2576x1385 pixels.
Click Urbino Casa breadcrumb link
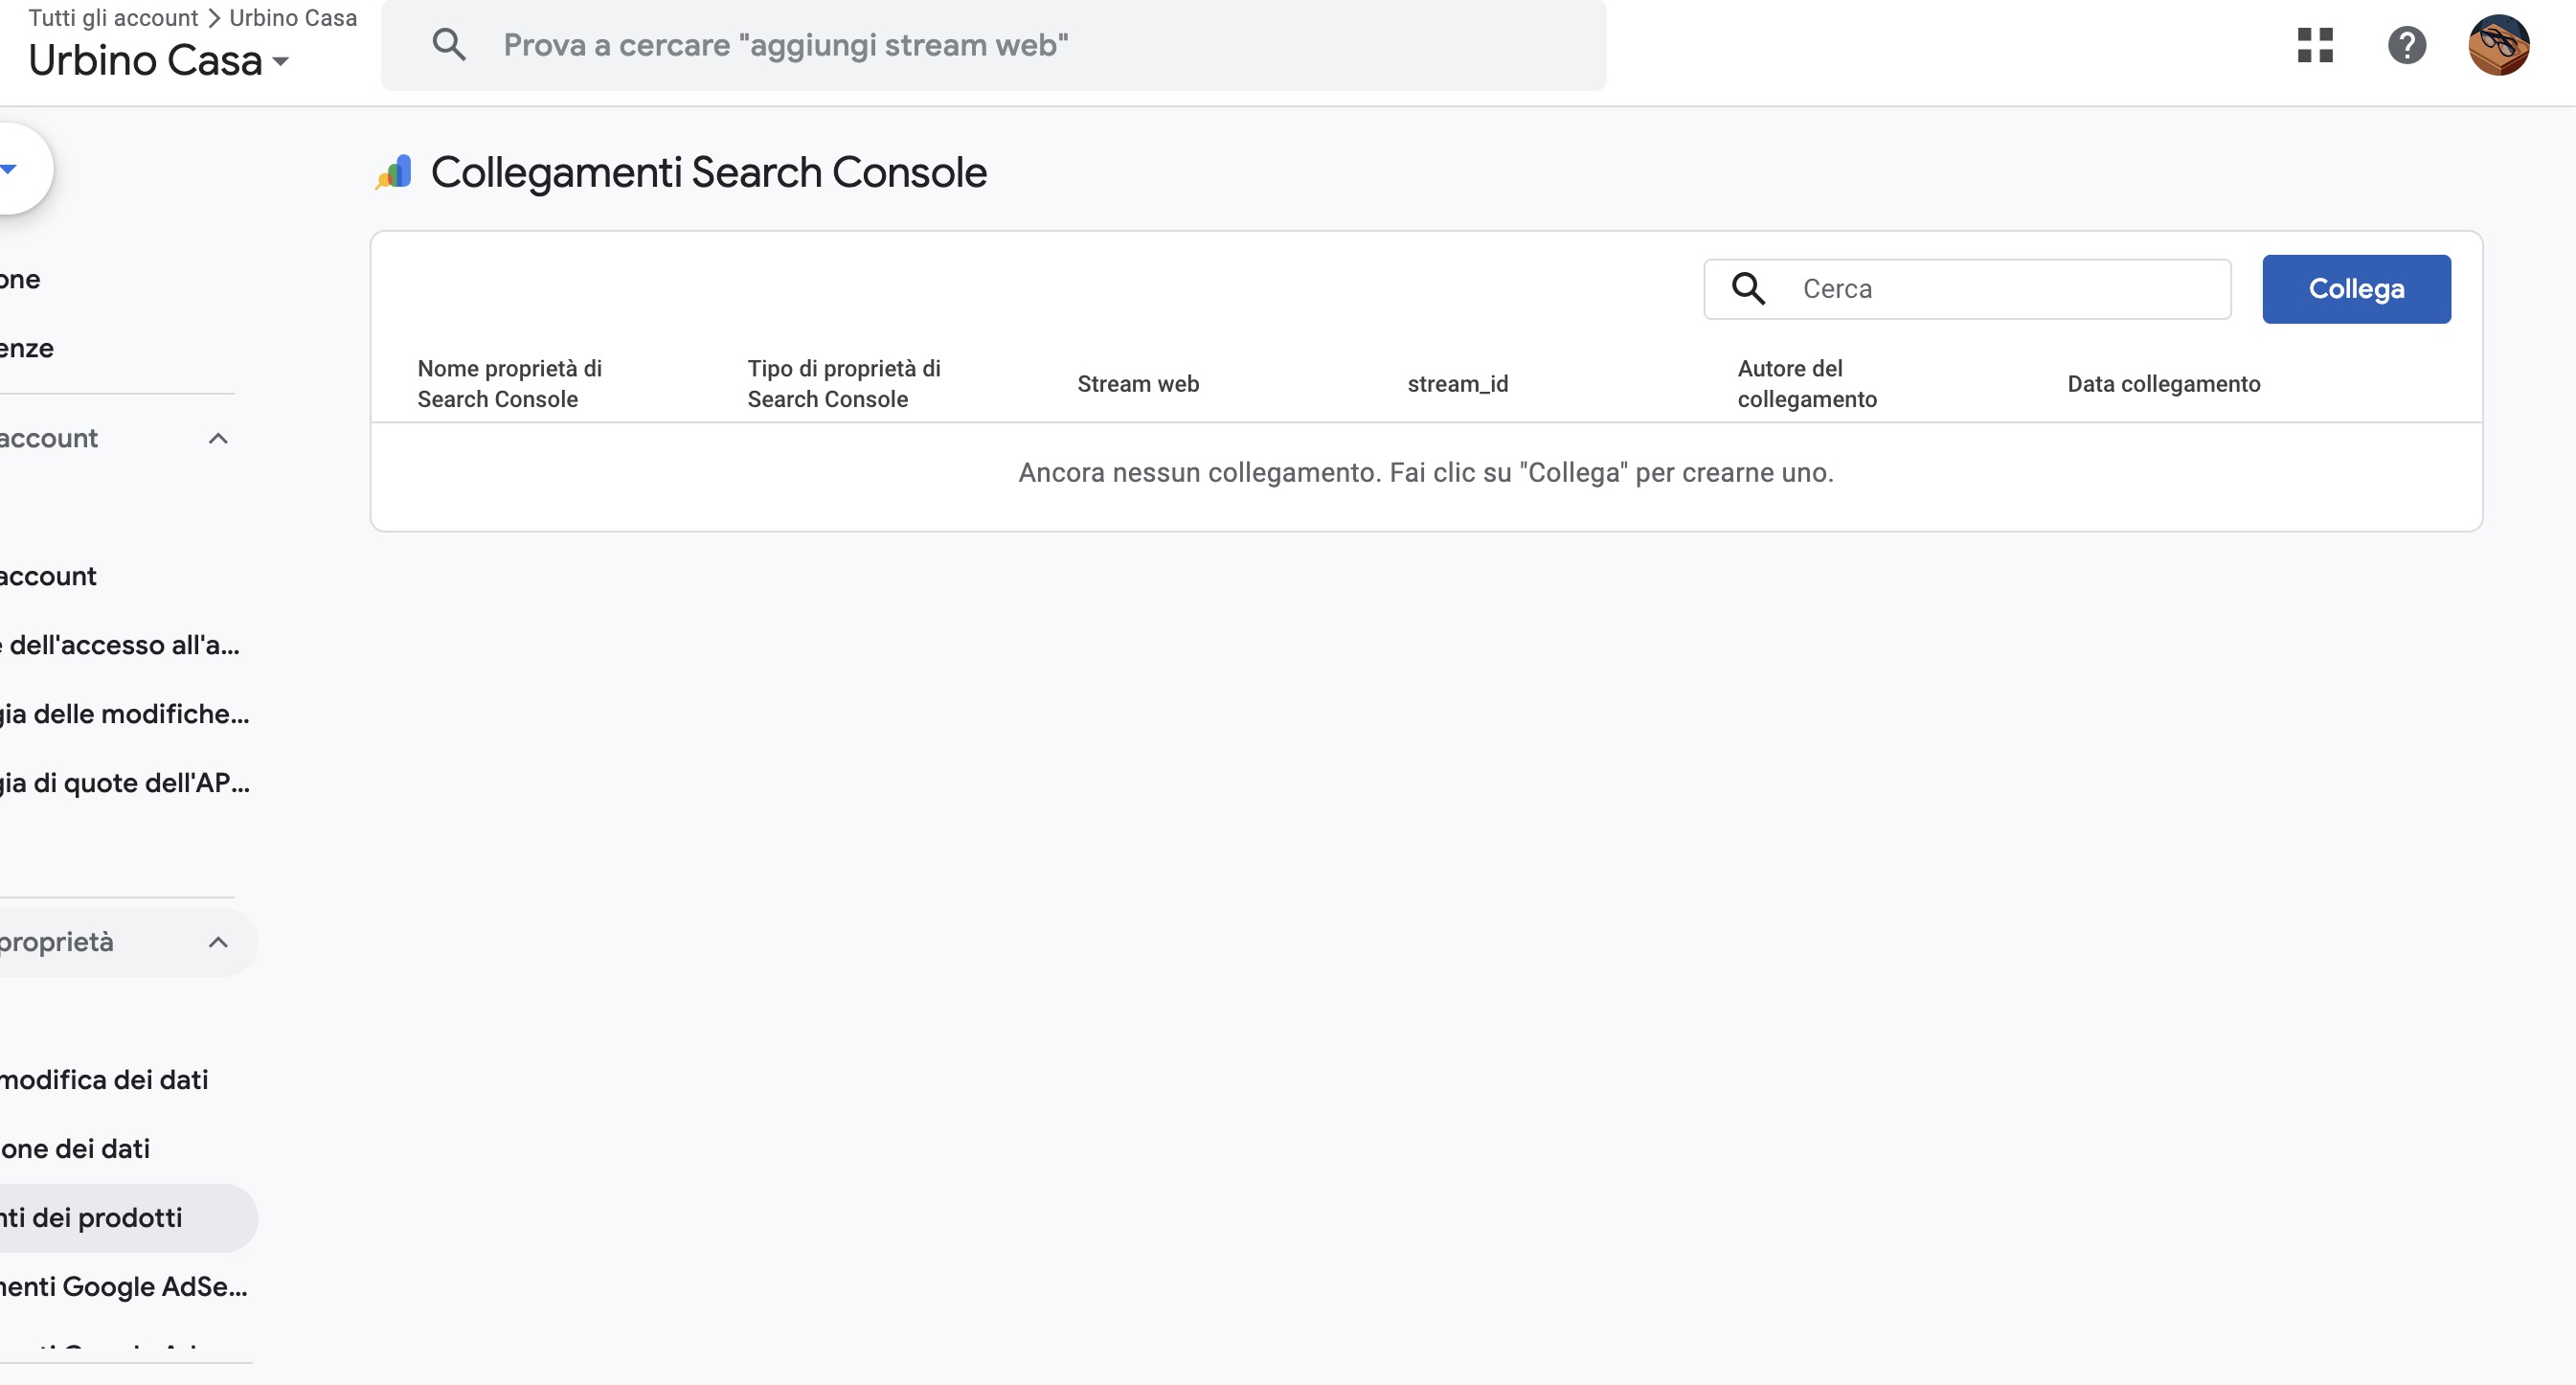tap(293, 18)
